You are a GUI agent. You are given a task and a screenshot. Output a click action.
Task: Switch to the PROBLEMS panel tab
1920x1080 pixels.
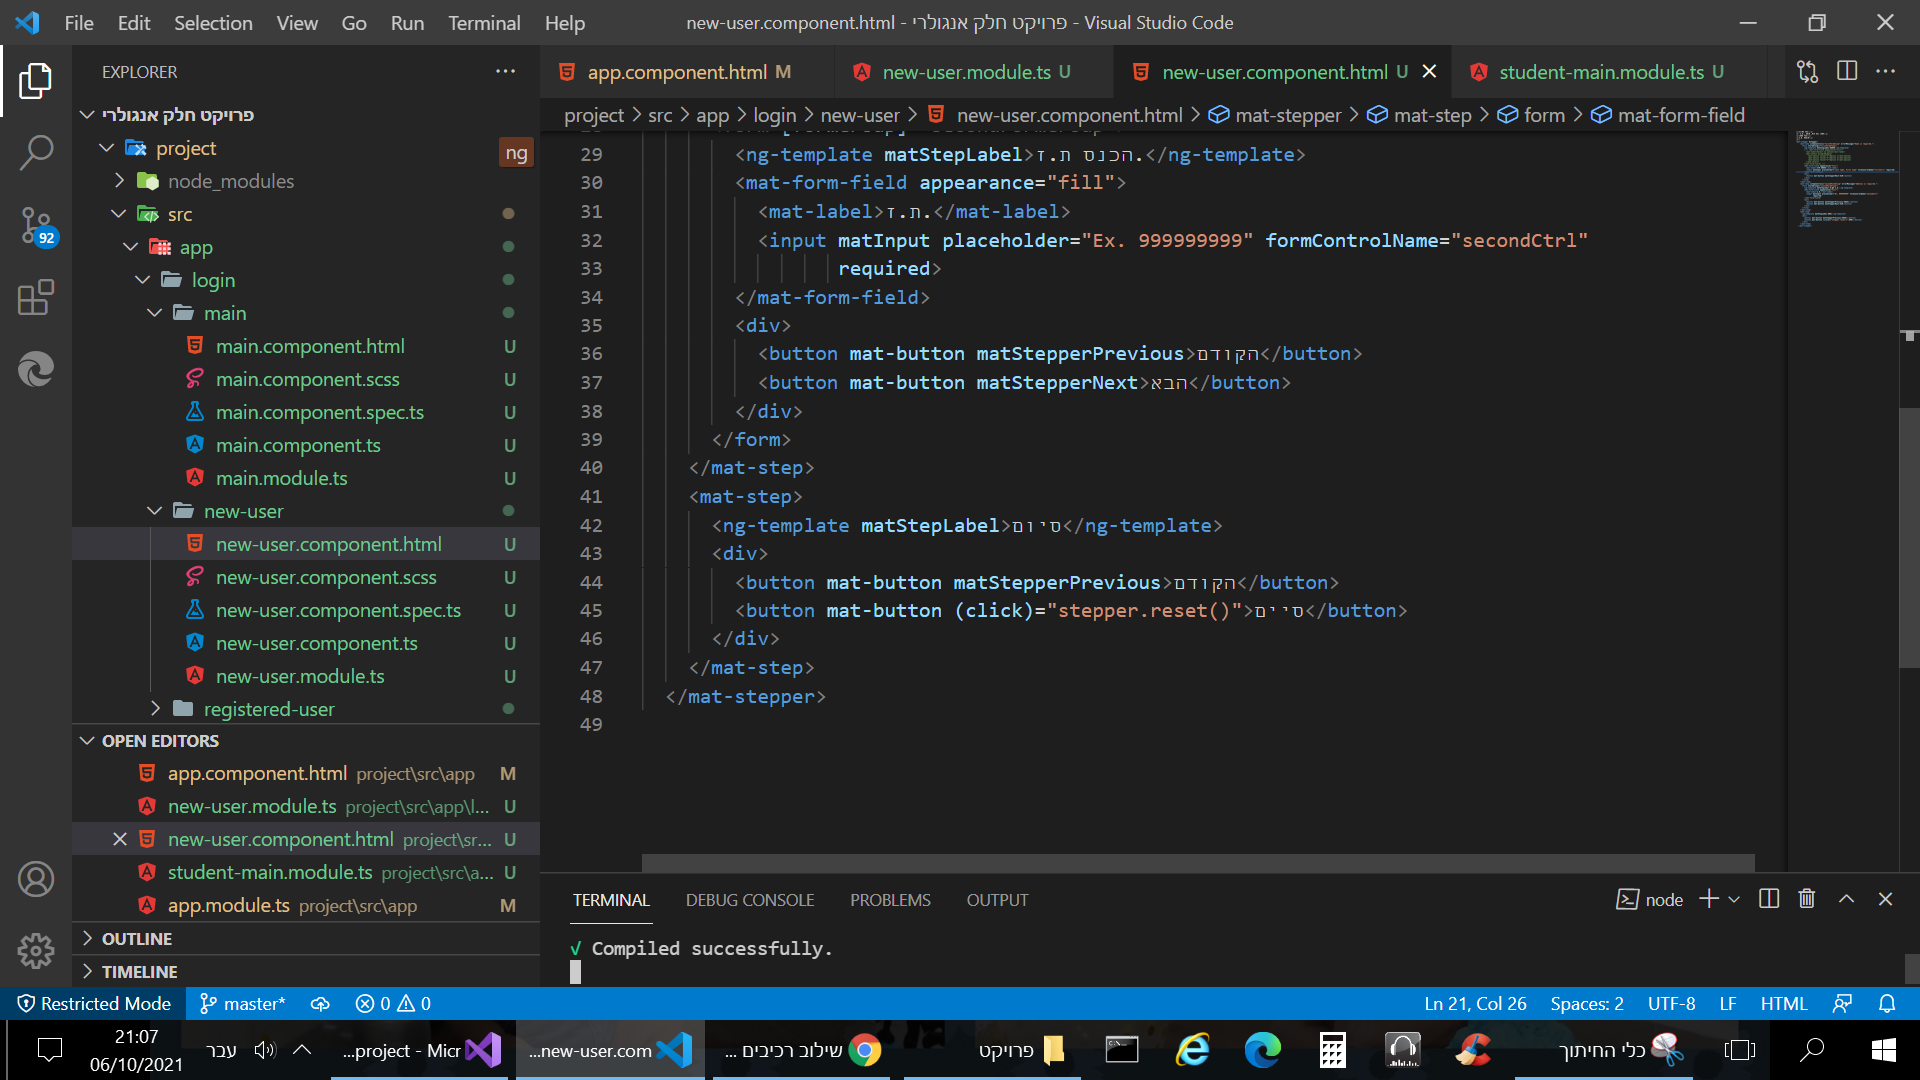pos(889,900)
